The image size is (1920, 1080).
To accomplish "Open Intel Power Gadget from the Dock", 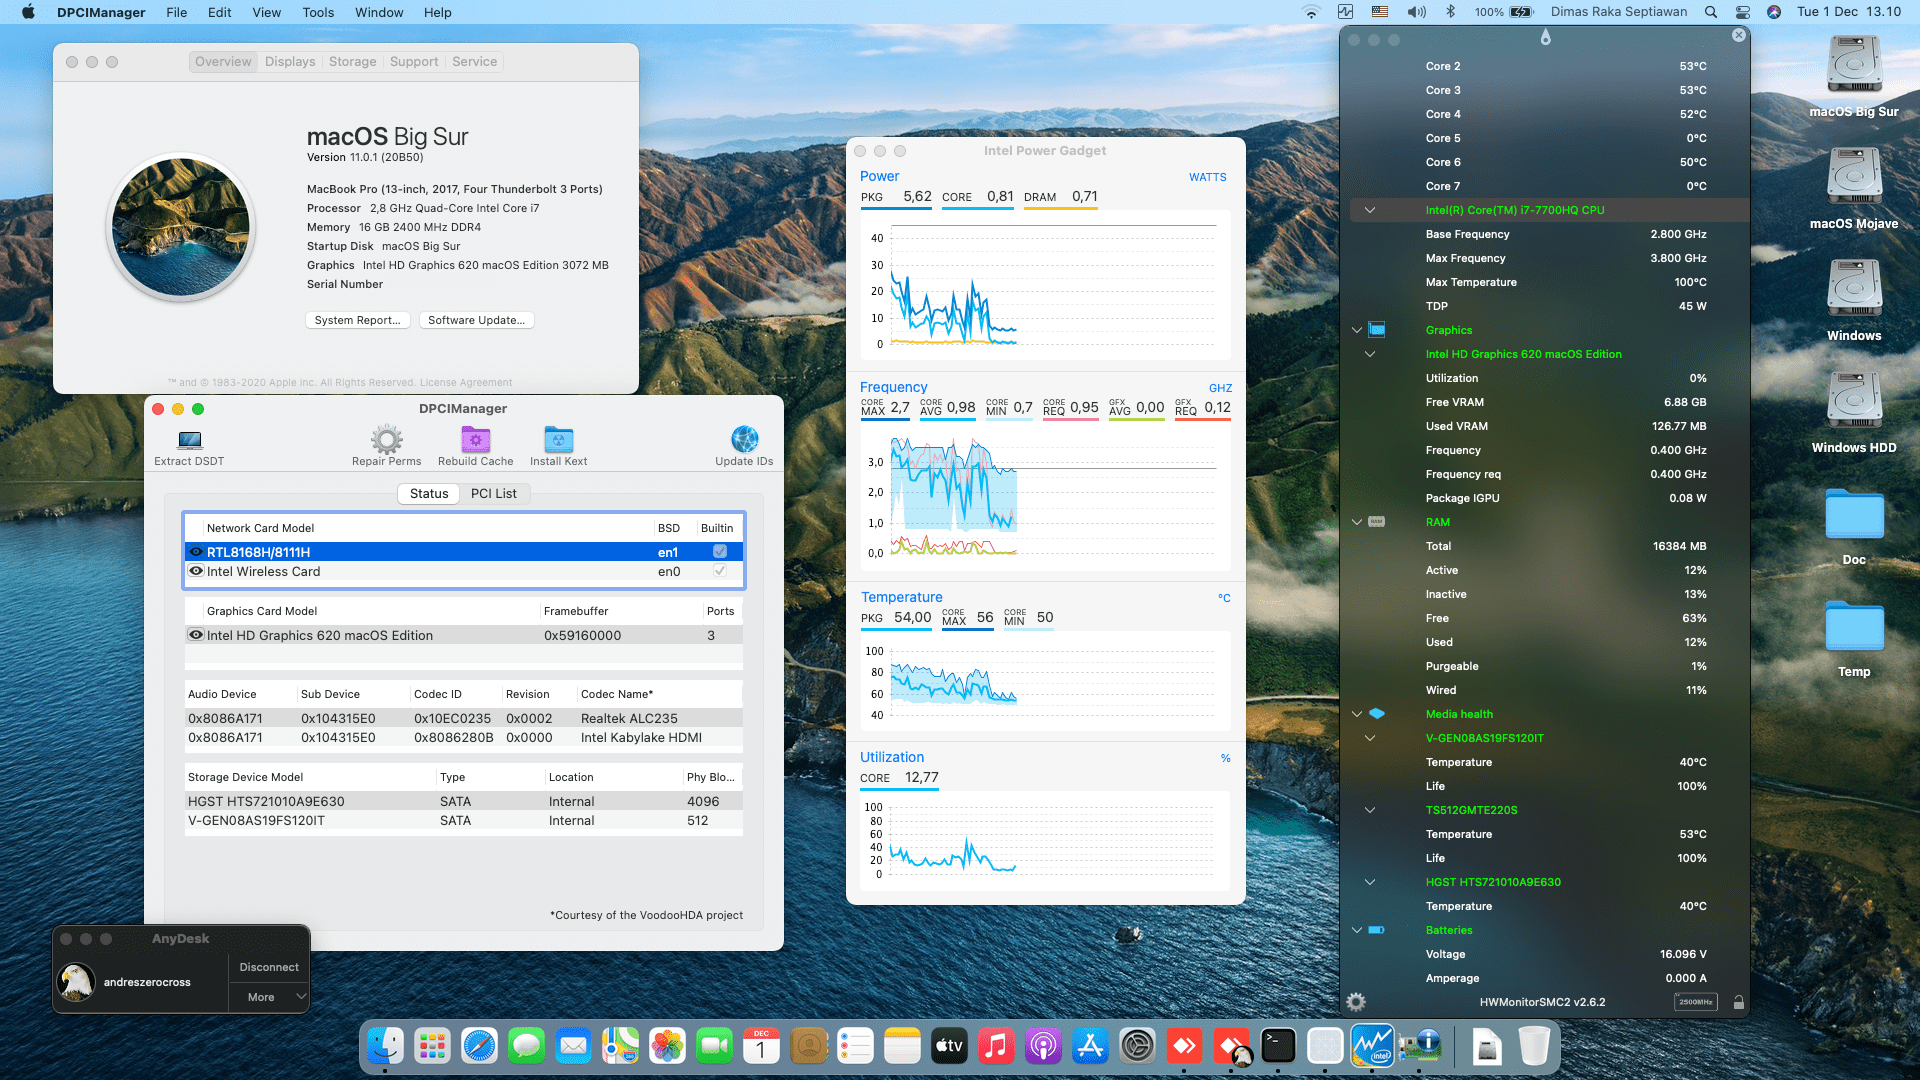I will coord(1372,1046).
